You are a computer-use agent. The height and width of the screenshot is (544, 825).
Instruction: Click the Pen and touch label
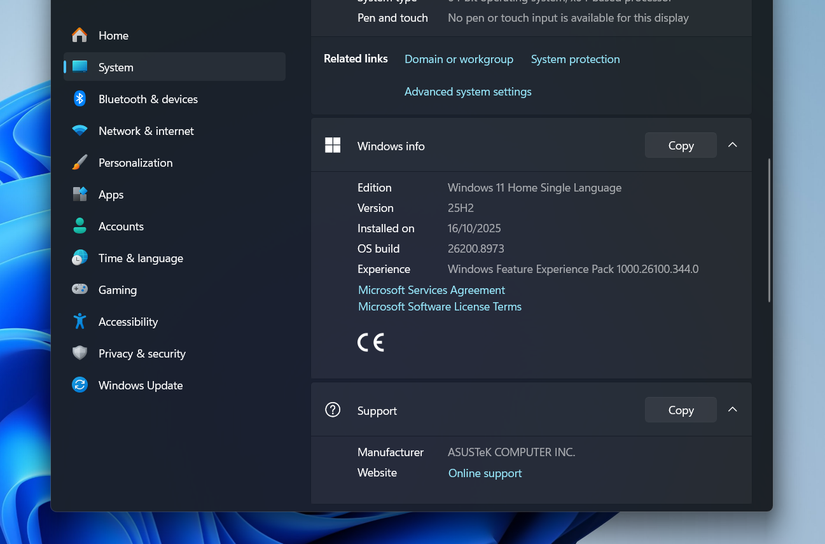click(x=393, y=18)
